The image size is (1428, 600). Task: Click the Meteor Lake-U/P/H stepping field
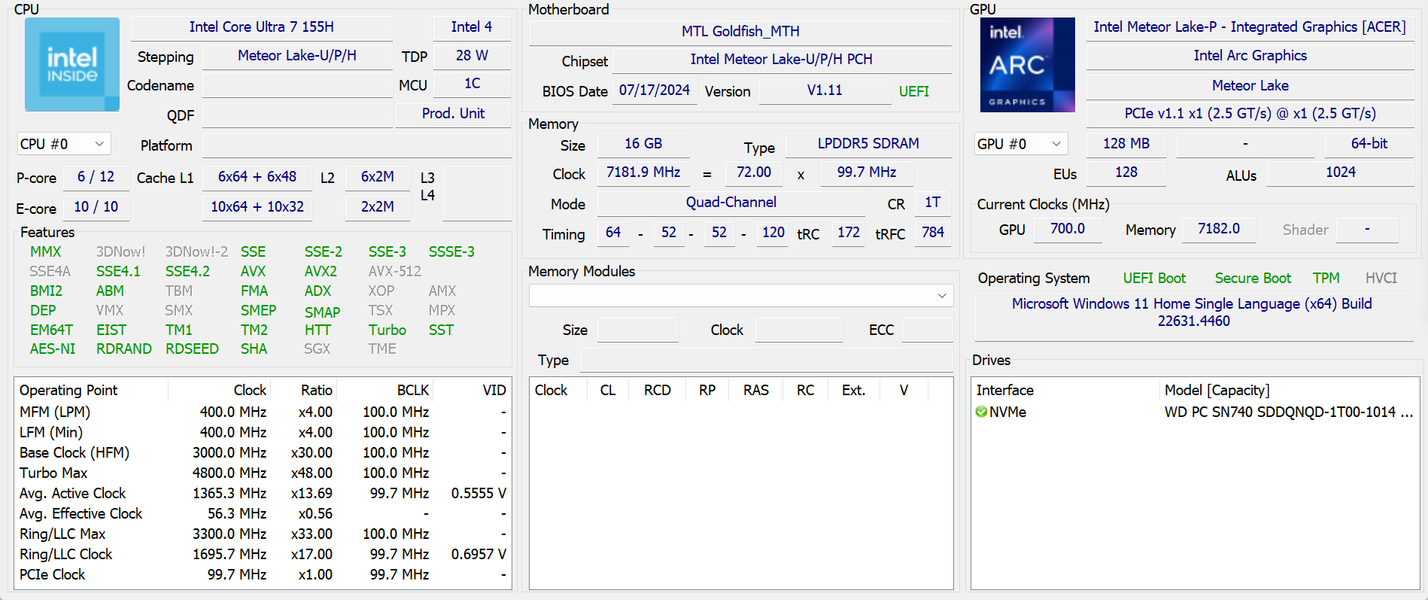297,56
